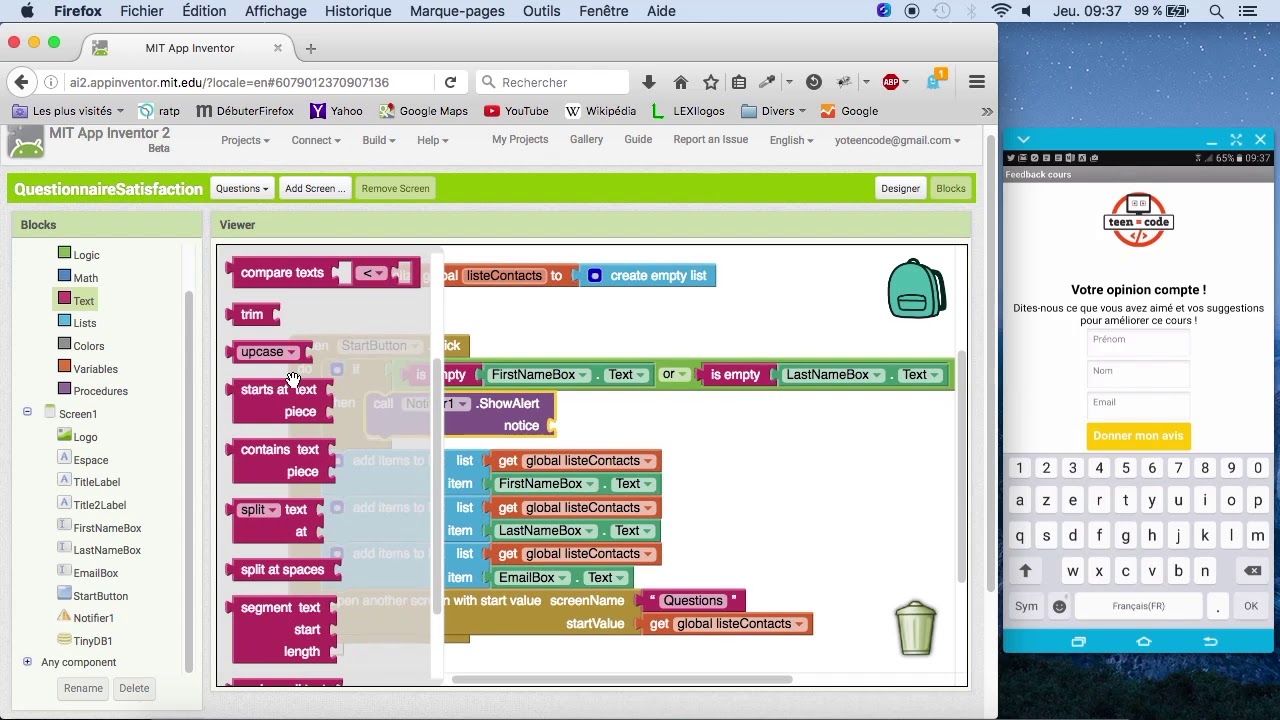Open the Firefox hamburger menu
1280x720 pixels.
(x=977, y=82)
